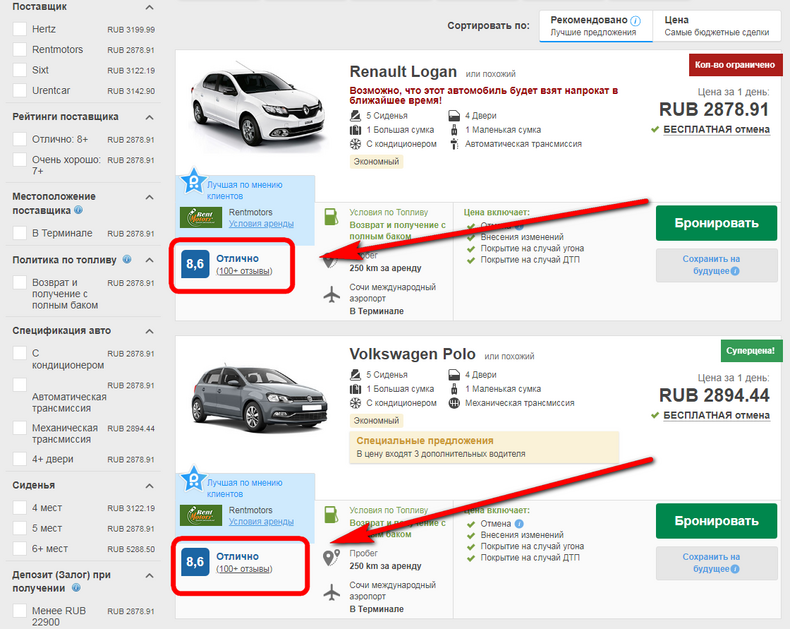The width and height of the screenshot is (790, 629).
Task: Click large bag icon in Volkswagen Polo specs
Action: point(355,389)
